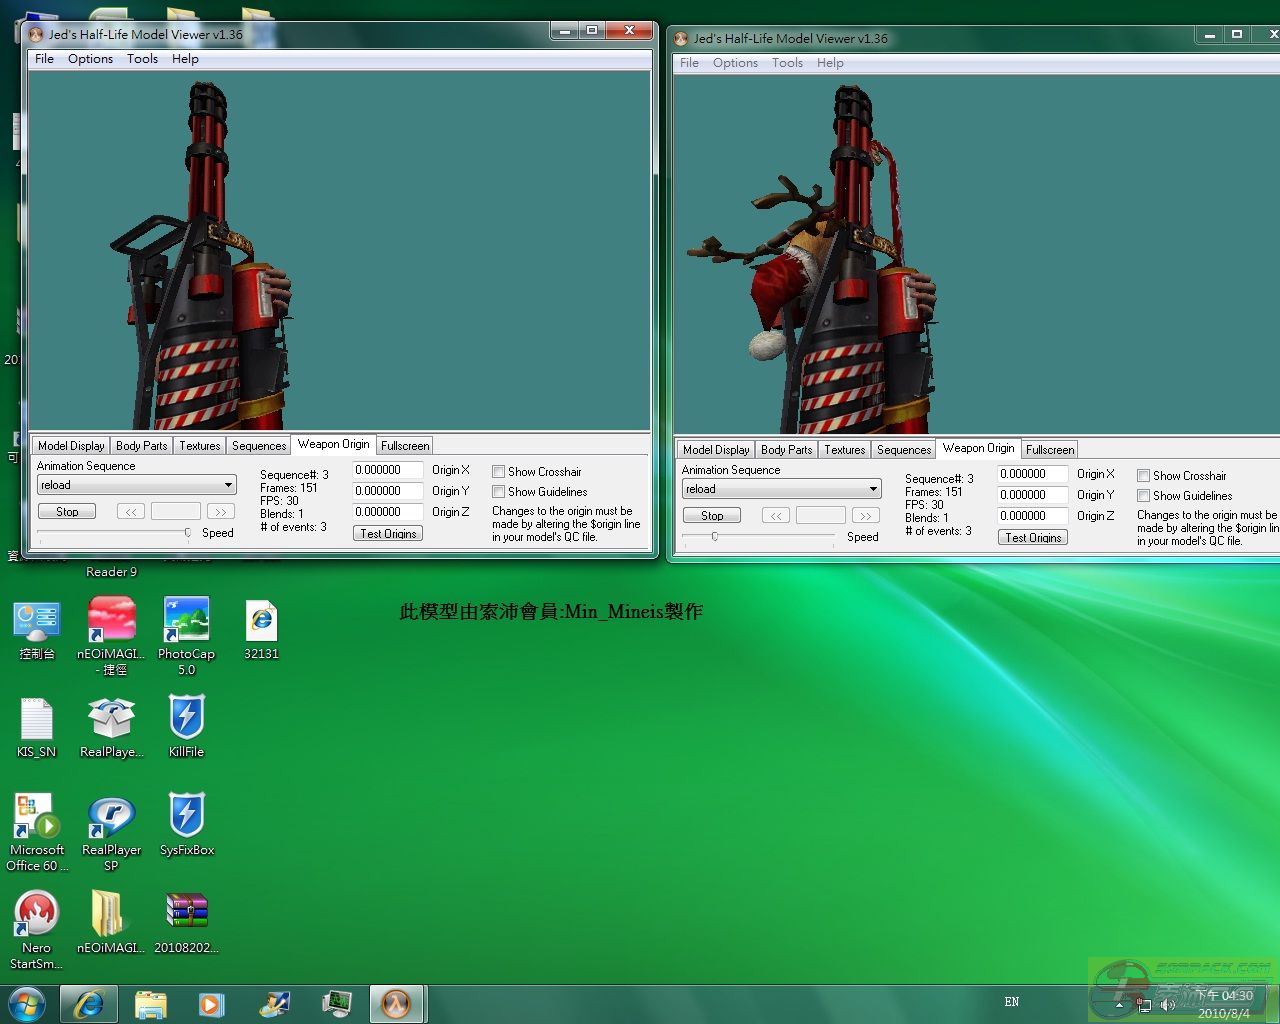Click the Half-Life Model Viewer taskbar icon
This screenshot has height=1024, width=1280.
tap(396, 1003)
